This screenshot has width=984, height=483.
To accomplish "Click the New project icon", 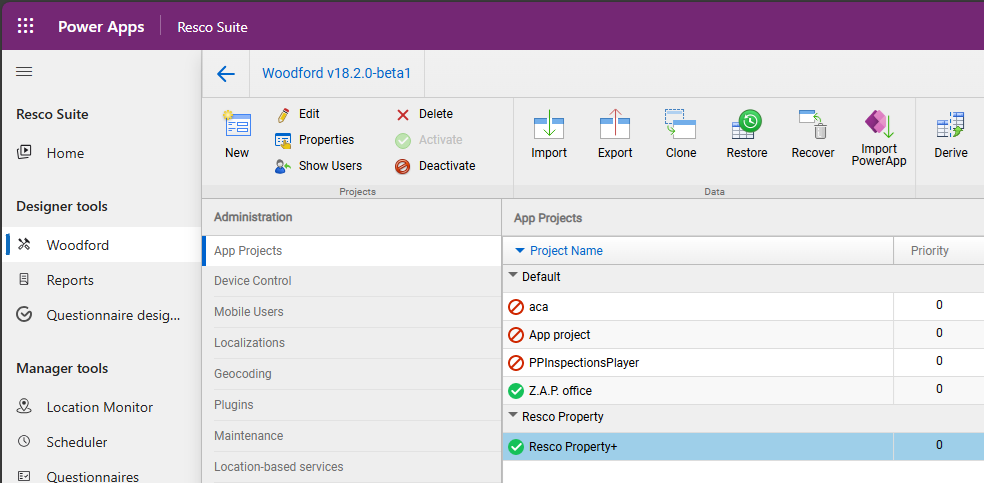I will [237, 126].
